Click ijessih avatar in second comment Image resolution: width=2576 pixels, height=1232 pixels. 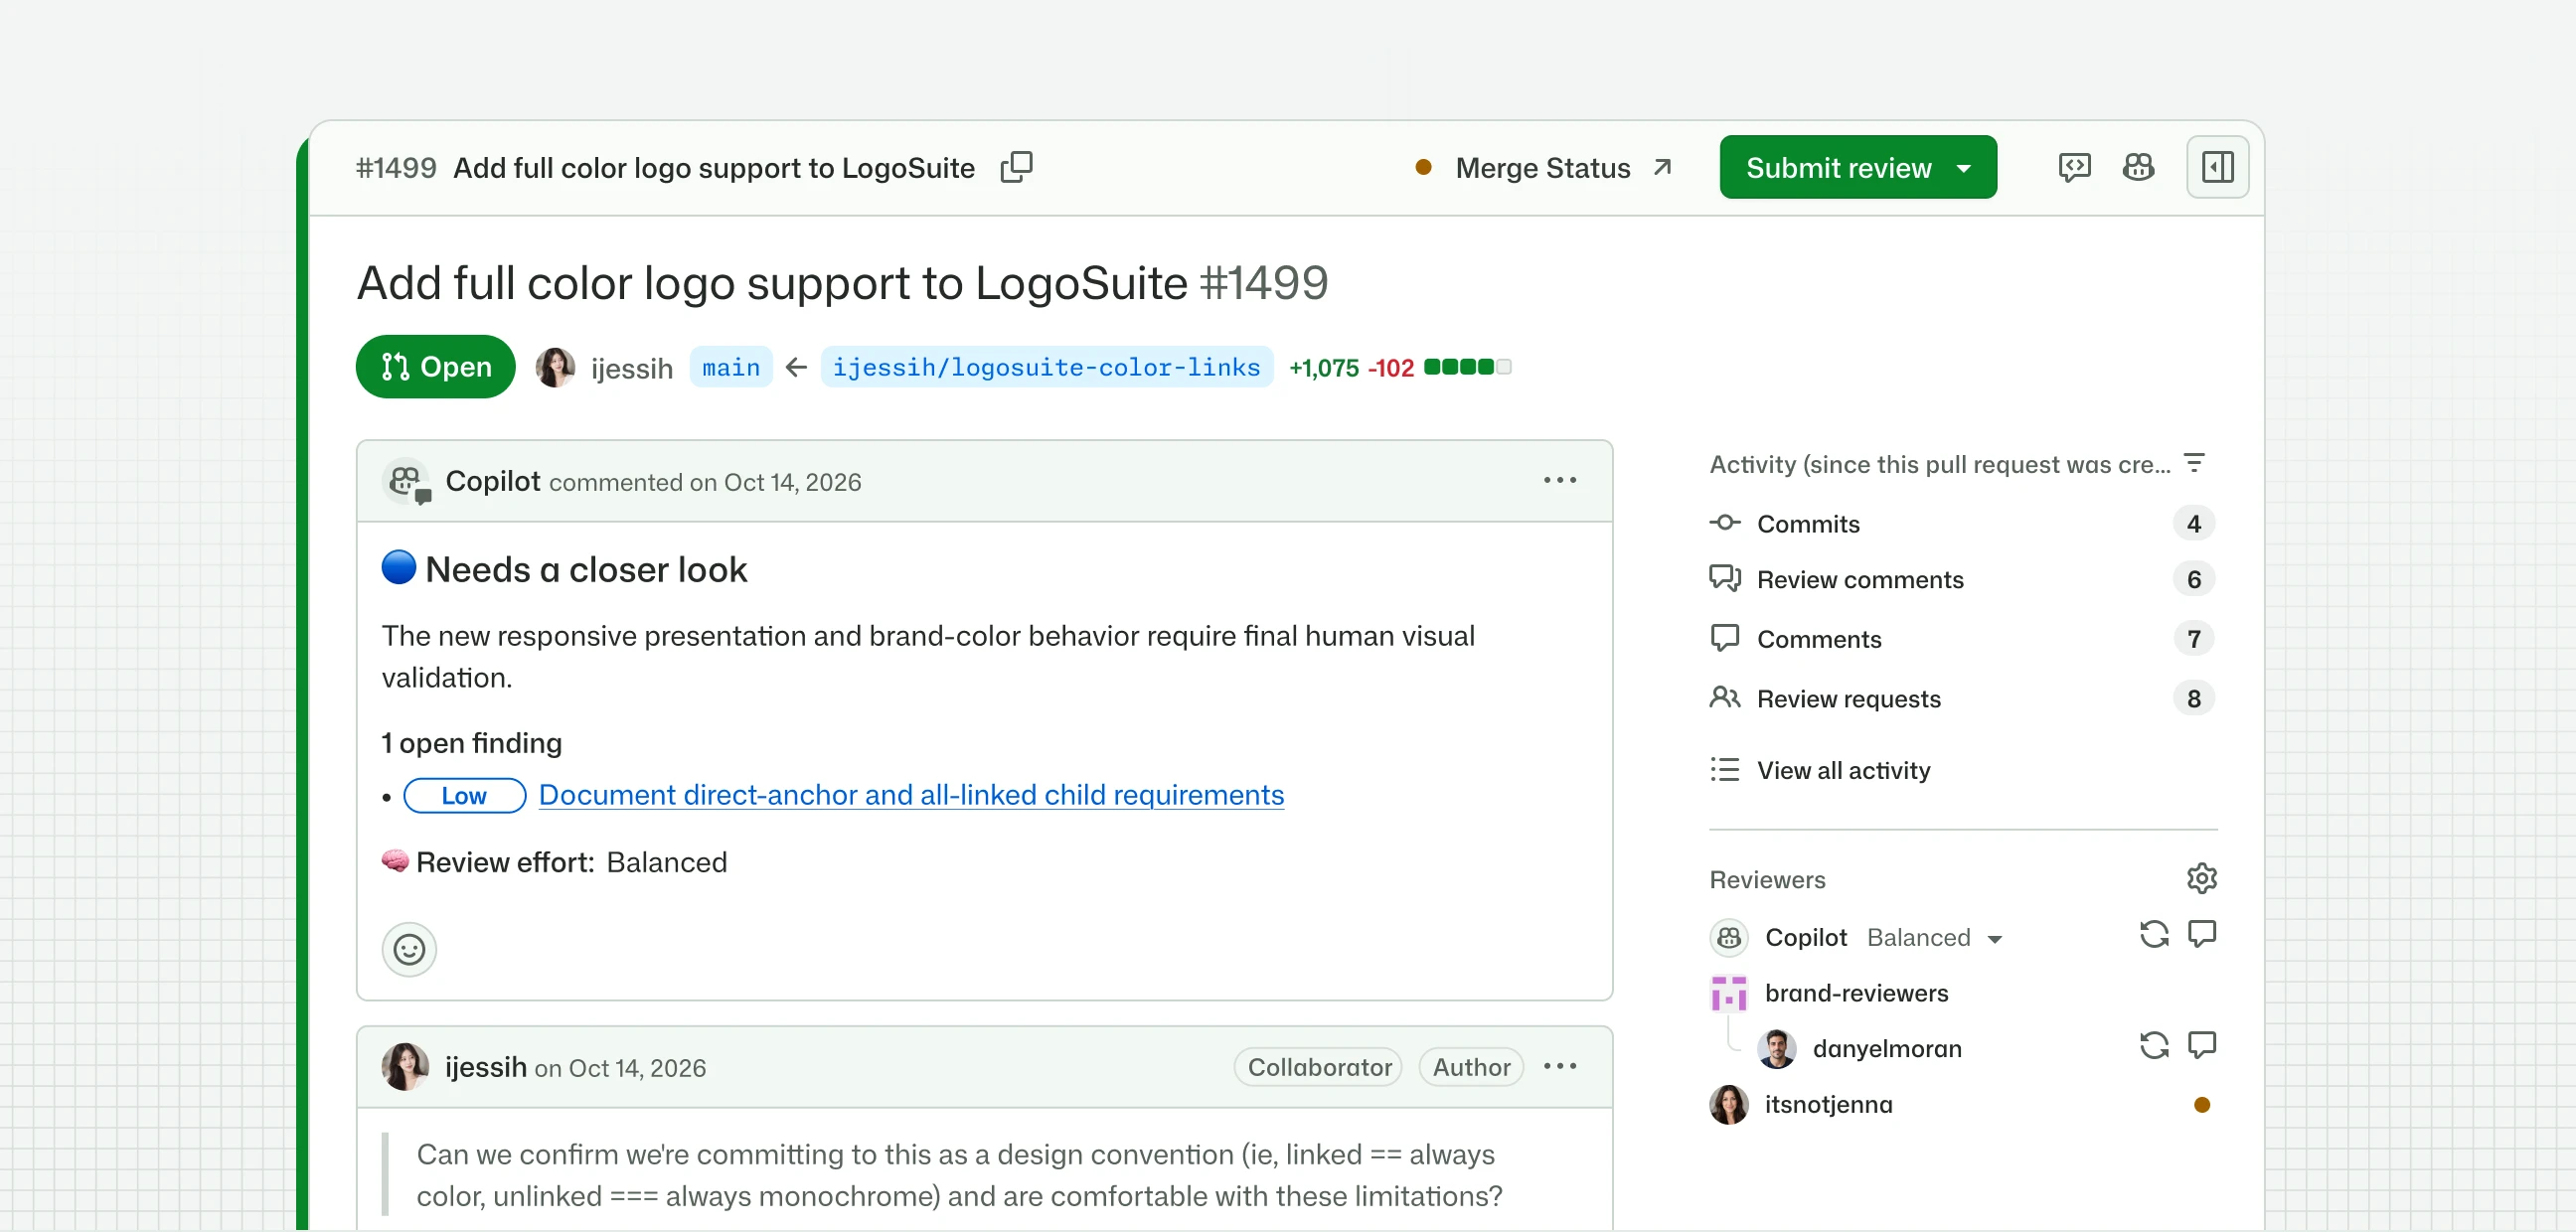[405, 1067]
